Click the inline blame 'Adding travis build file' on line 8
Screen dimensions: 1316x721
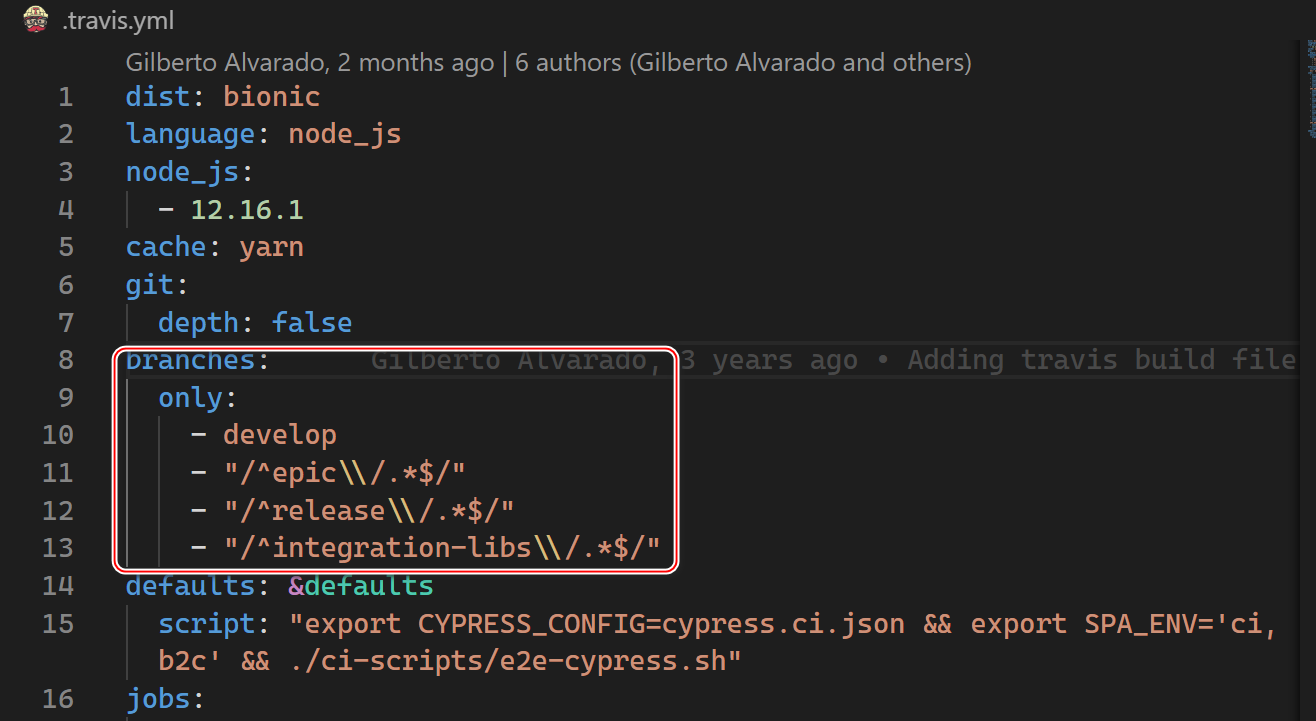pyautogui.click(x=1101, y=360)
